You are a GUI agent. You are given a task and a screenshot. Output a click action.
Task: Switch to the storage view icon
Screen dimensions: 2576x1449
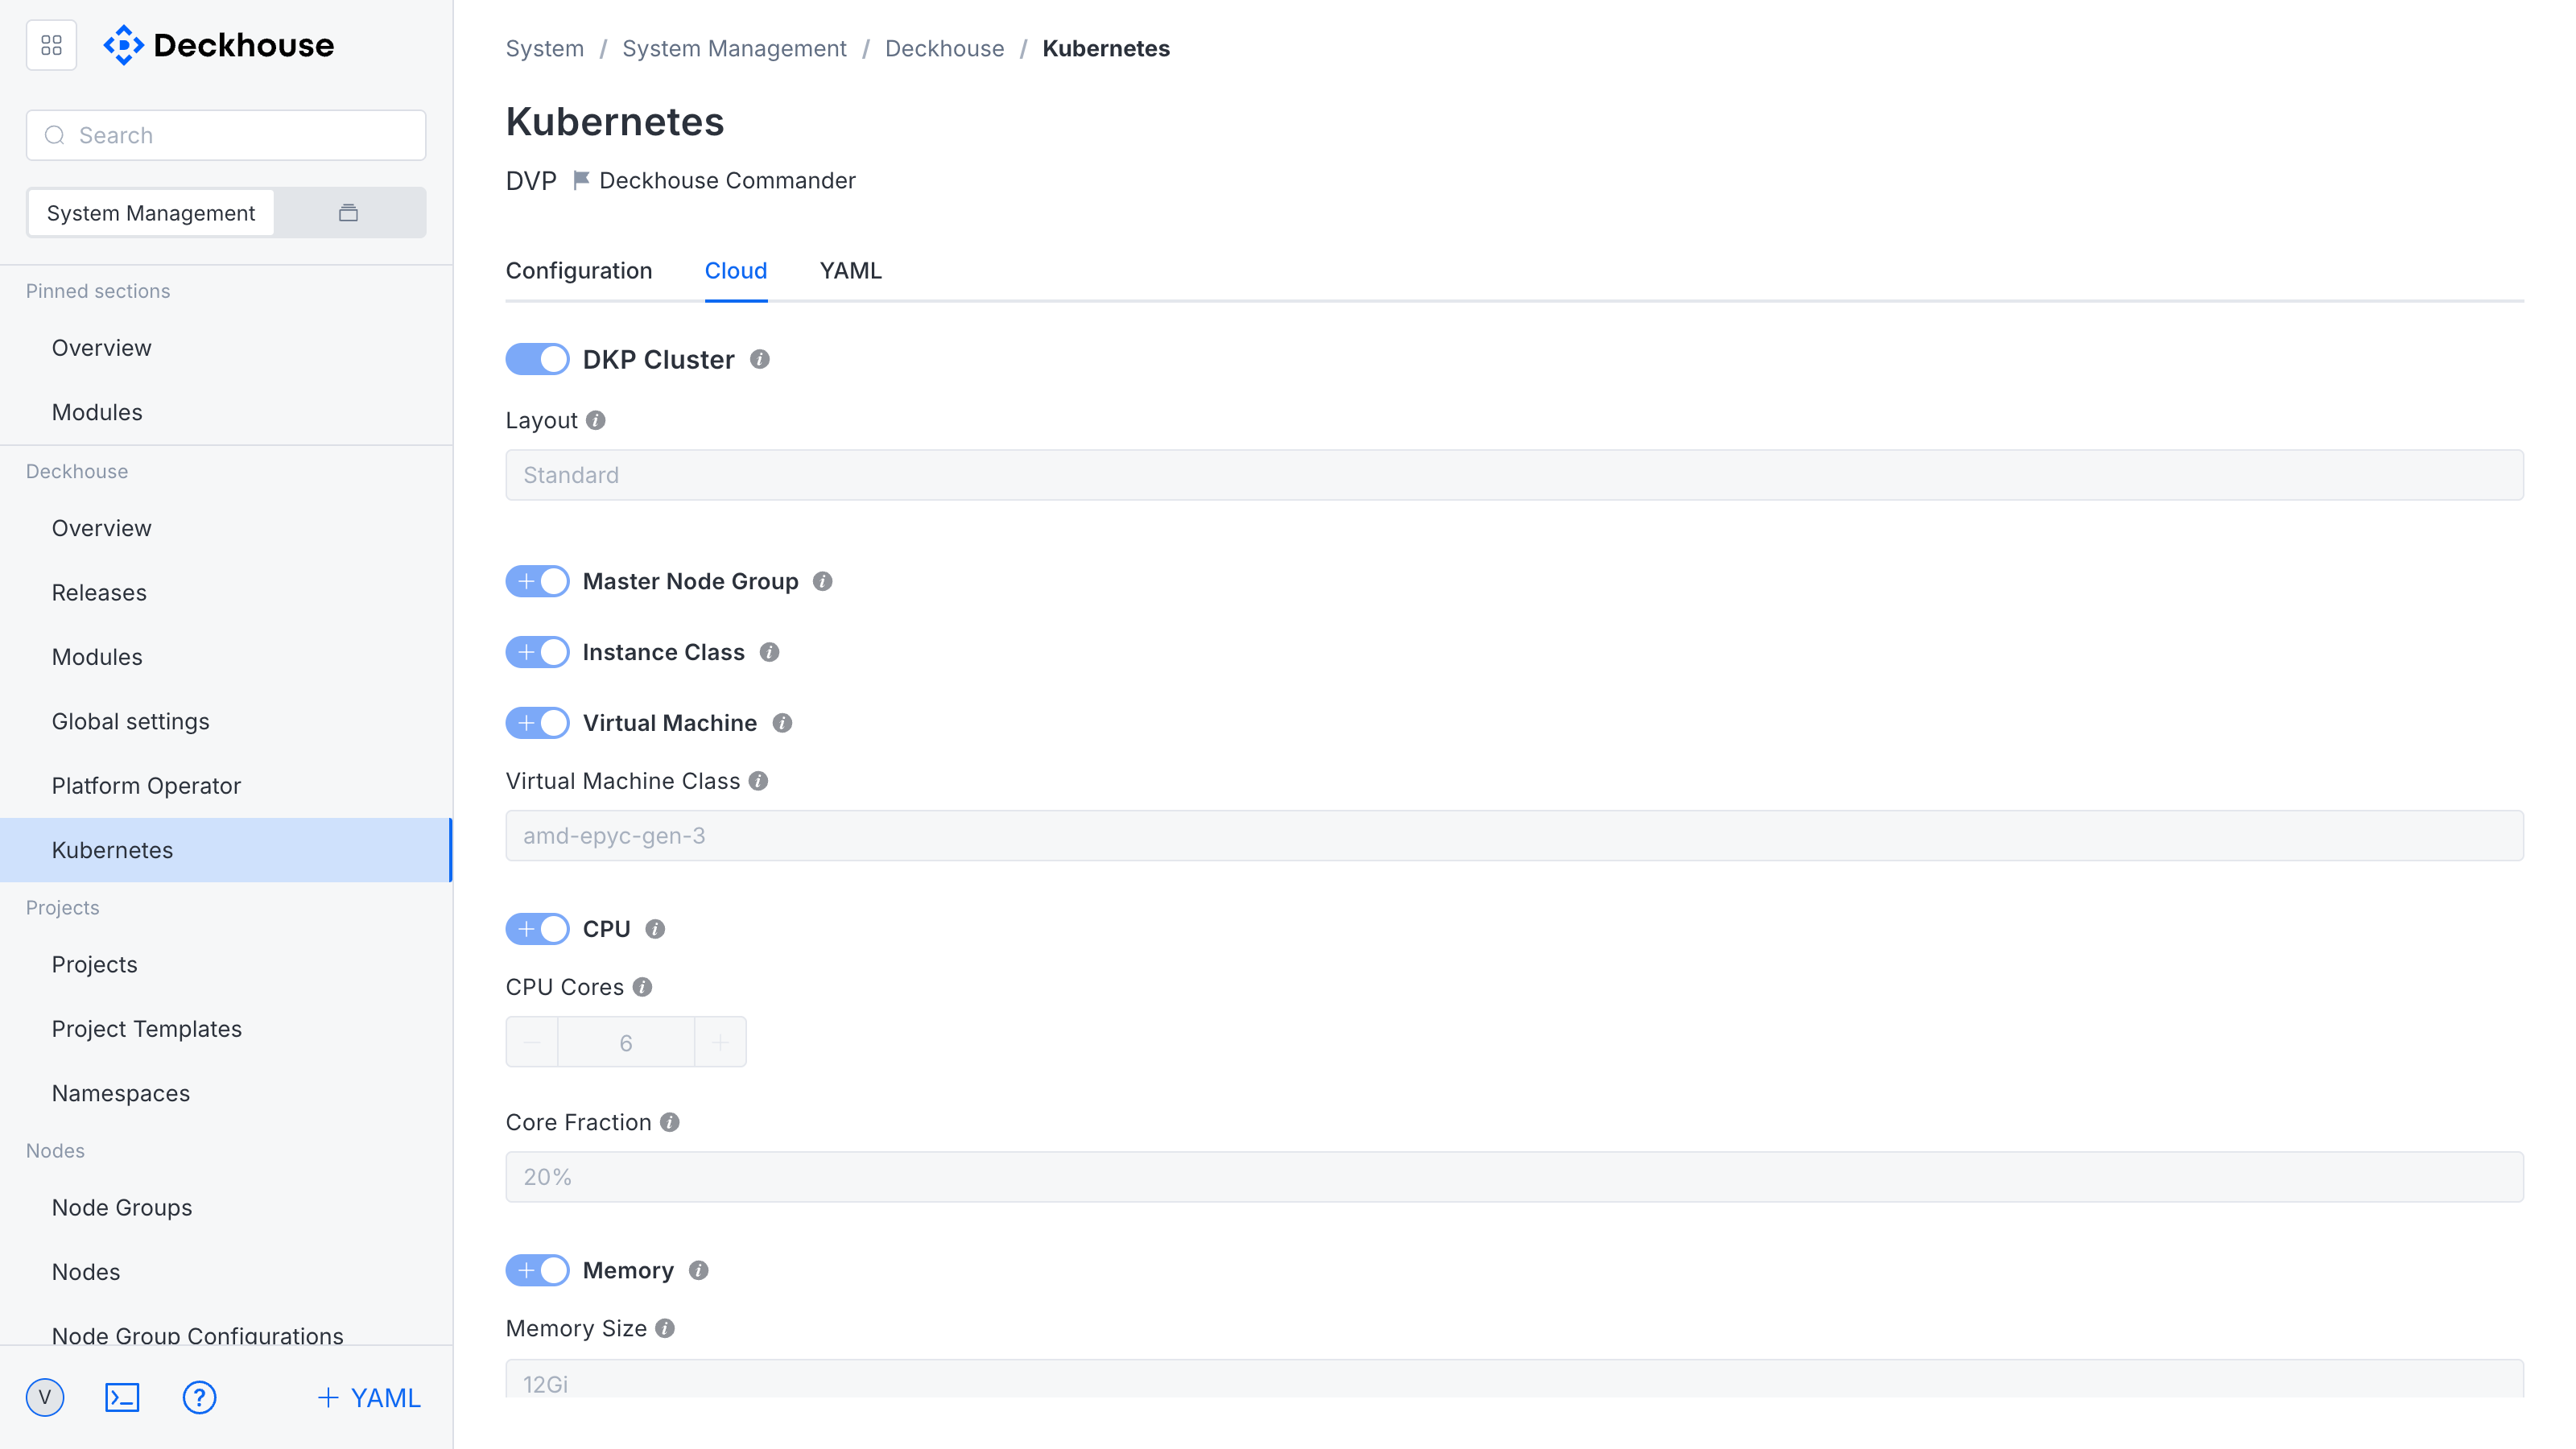[348, 212]
